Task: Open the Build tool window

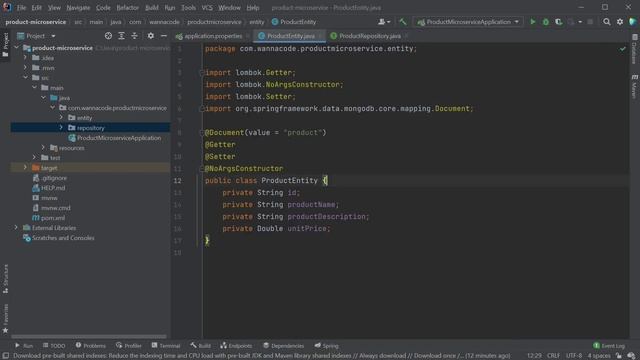Action: (200, 346)
